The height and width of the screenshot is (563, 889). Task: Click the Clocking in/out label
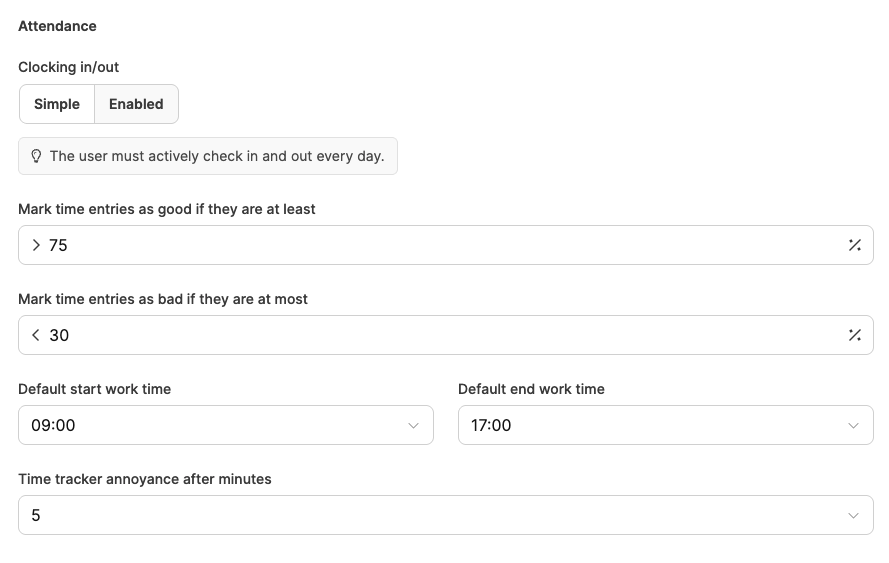point(69,67)
